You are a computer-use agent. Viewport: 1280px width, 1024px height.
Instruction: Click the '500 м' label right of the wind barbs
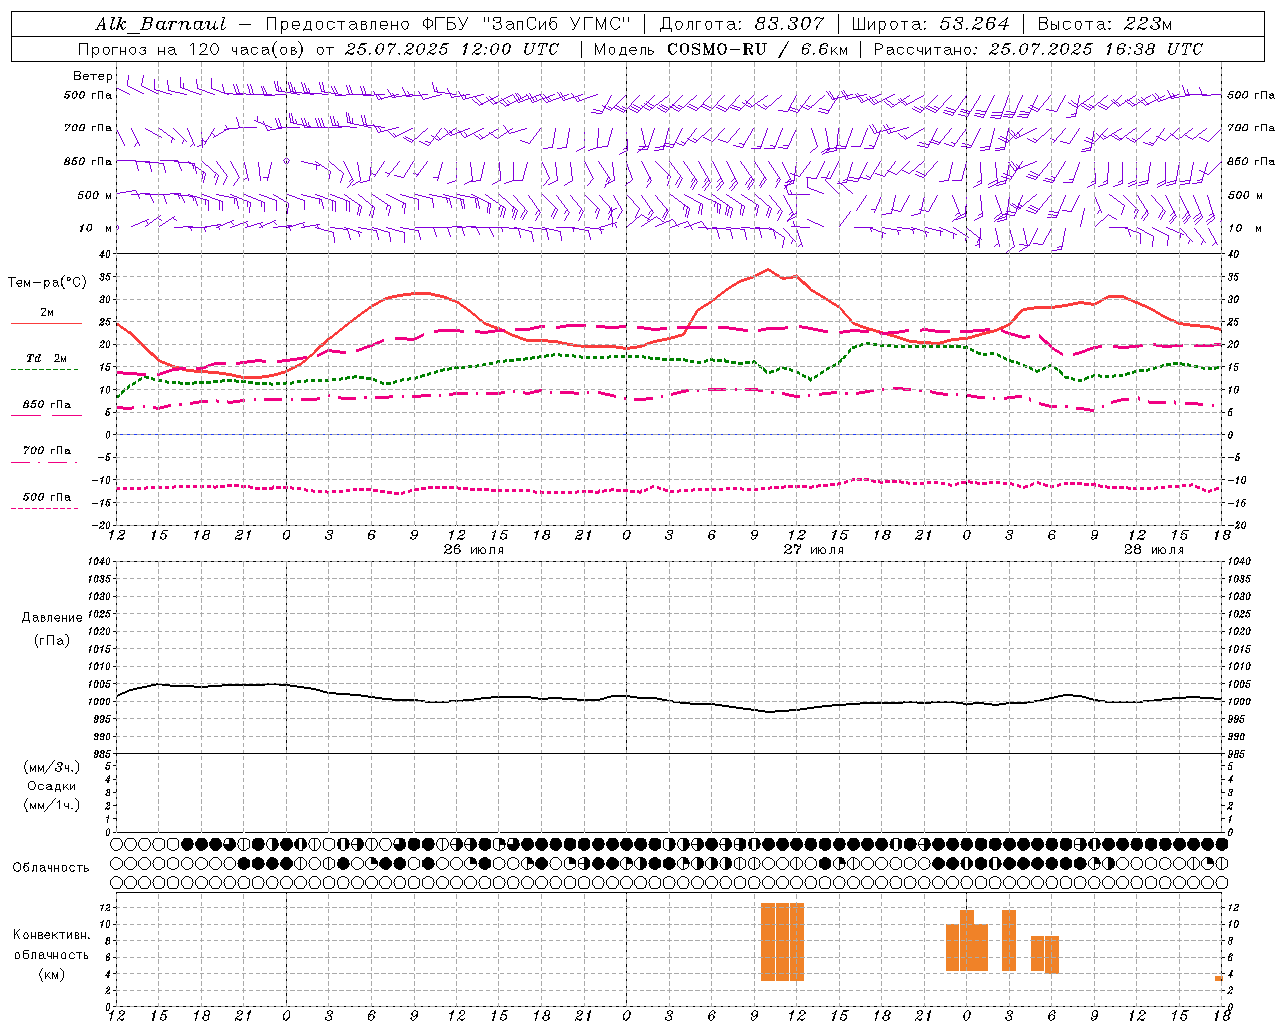coord(1245,195)
